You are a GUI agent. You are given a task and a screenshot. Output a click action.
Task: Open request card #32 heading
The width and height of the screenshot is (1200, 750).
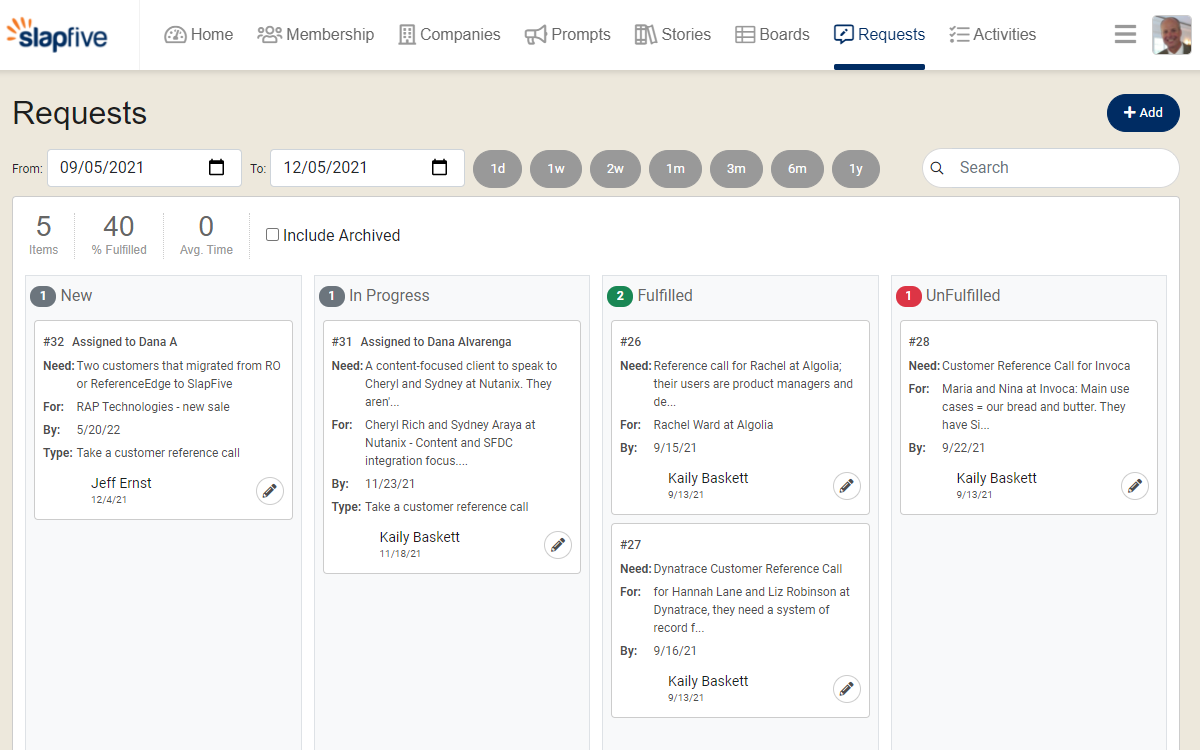(110, 342)
